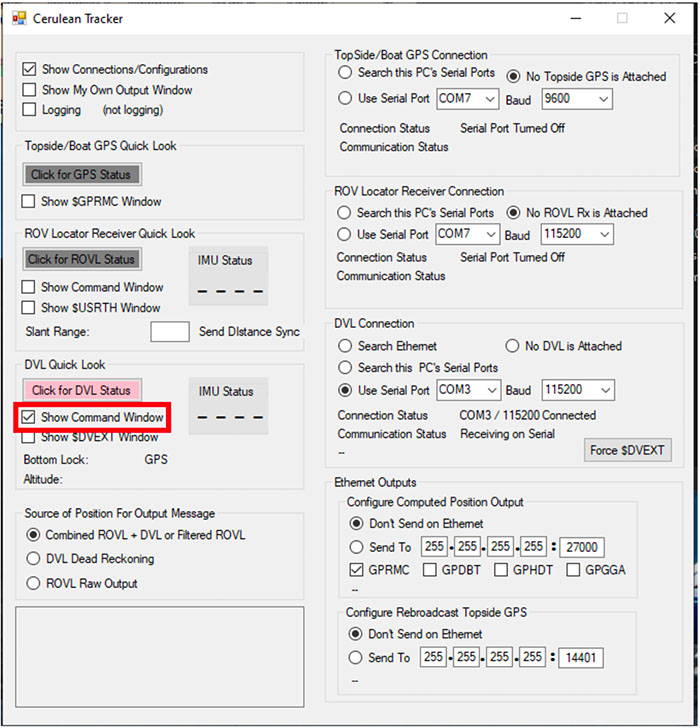The height and width of the screenshot is (728, 700).
Task: Uncheck Show Connections/Configurations checkbox
Action: point(29,69)
